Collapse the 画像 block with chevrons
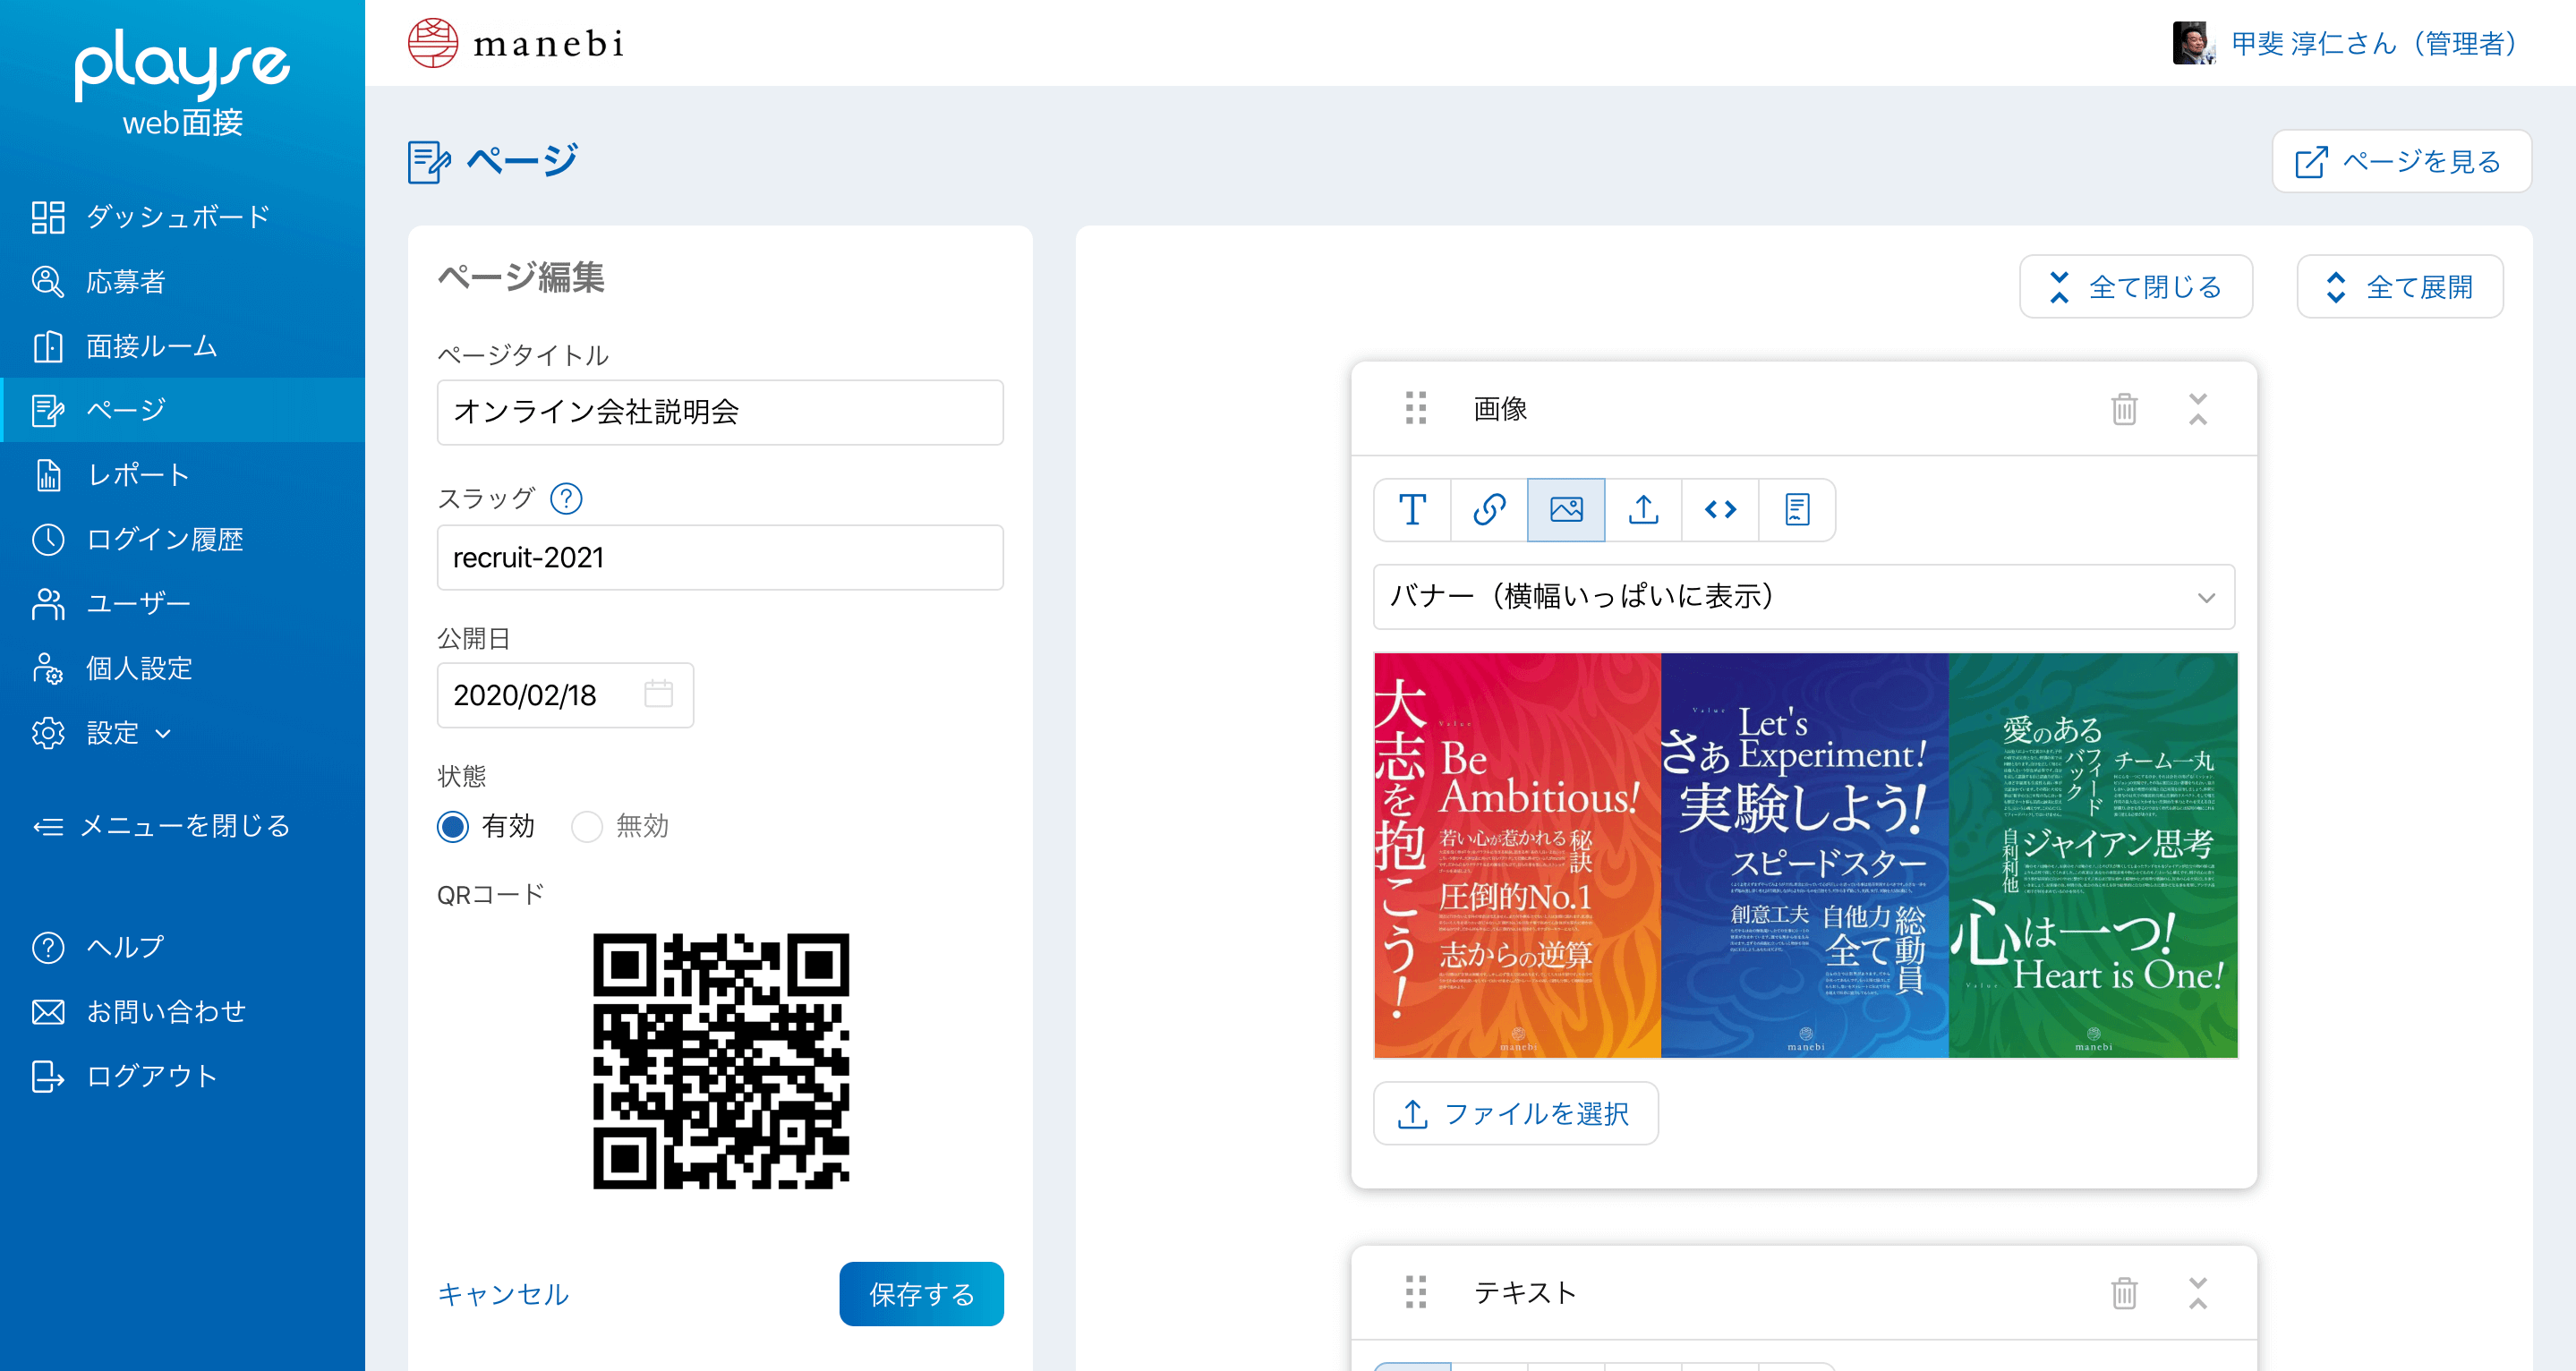Image resolution: width=2576 pixels, height=1371 pixels. pos(2198,409)
